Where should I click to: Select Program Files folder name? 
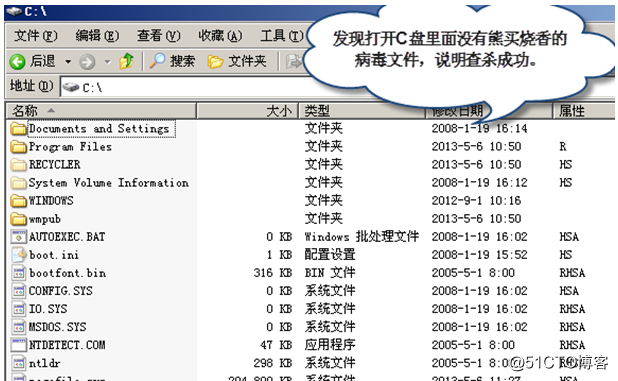(x=70, y=147)
